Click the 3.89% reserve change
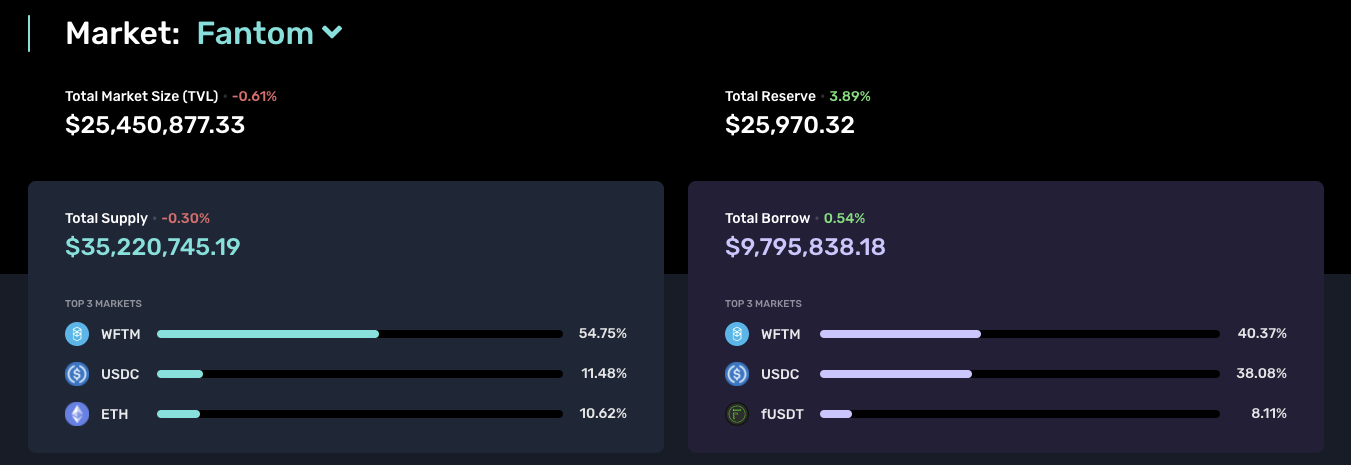The height and width of the screenshot is (465, 1351). click(x=850, y=97)
